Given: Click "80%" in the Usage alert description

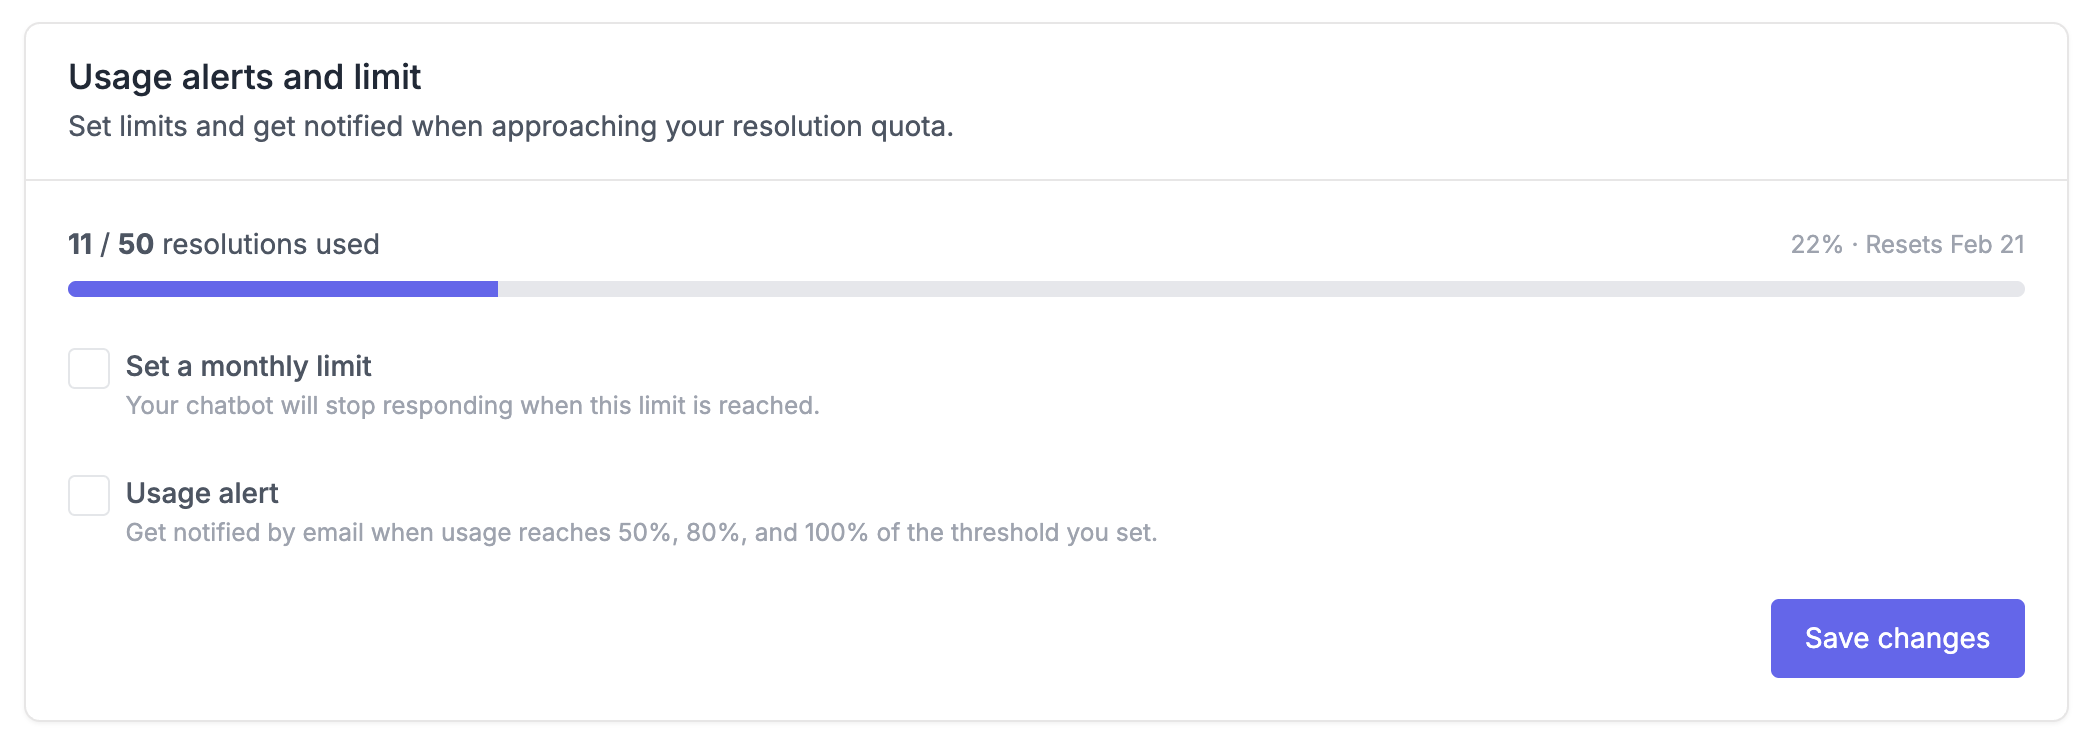Looking at the screenshot, I should (712, 532).
